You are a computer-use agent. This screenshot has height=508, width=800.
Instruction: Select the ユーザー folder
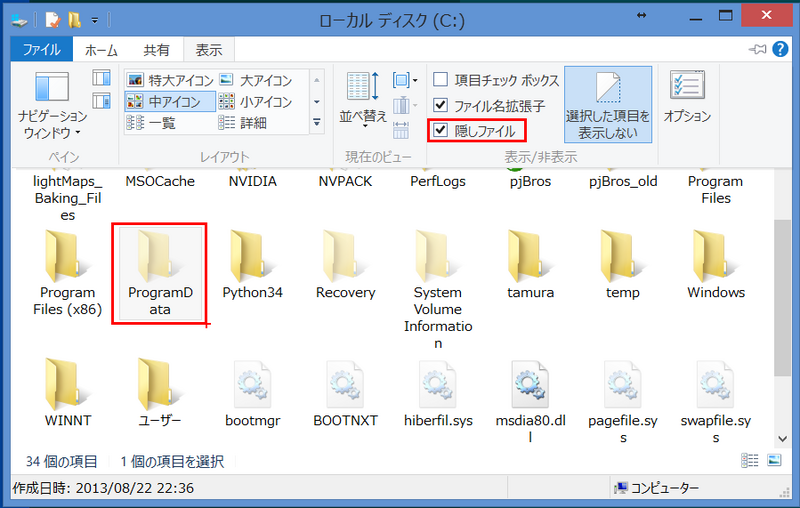160,393
